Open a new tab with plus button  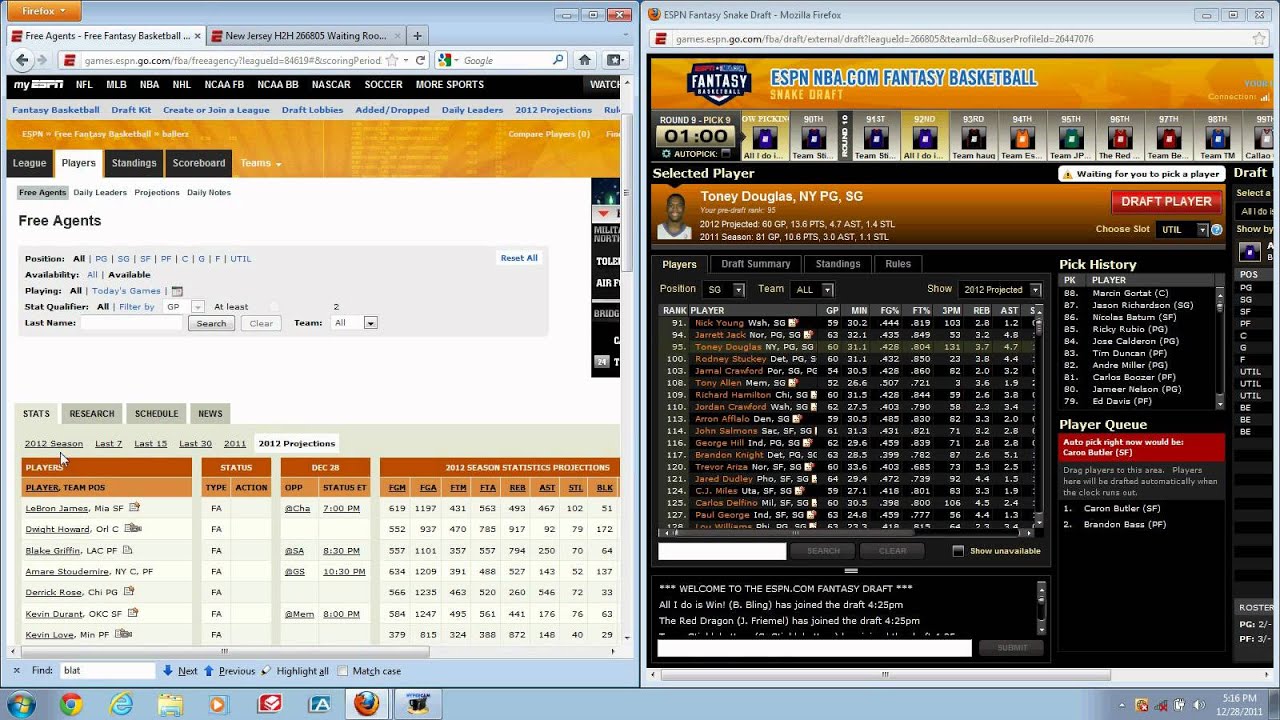coord(417,35)
